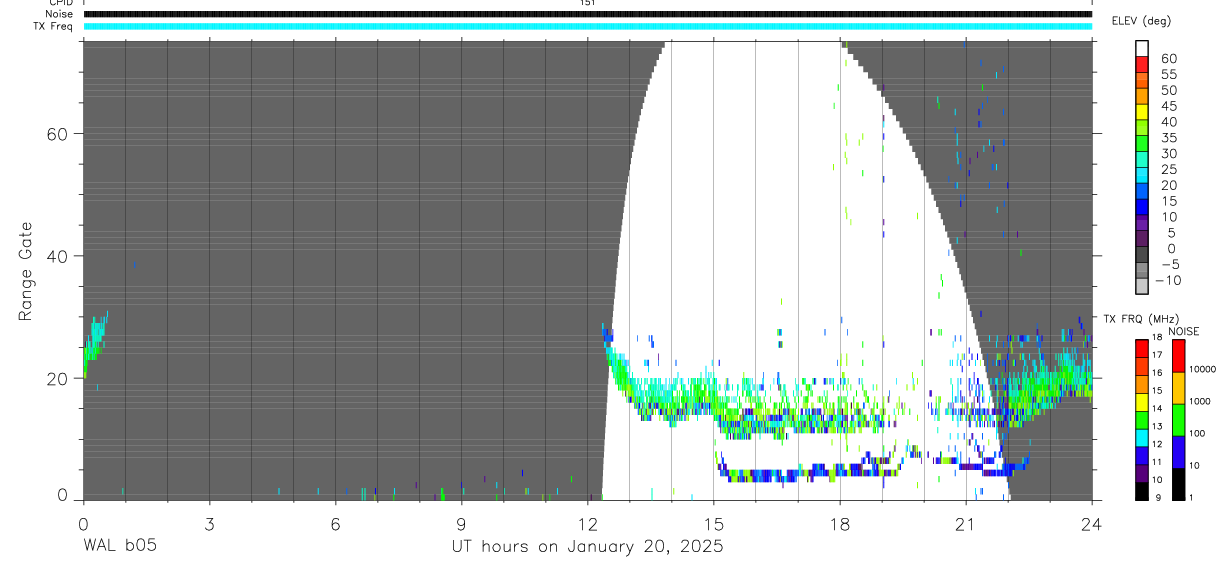Click the red segment of the ELEV color bar
1228x567 pixels.
point(1142,65)
